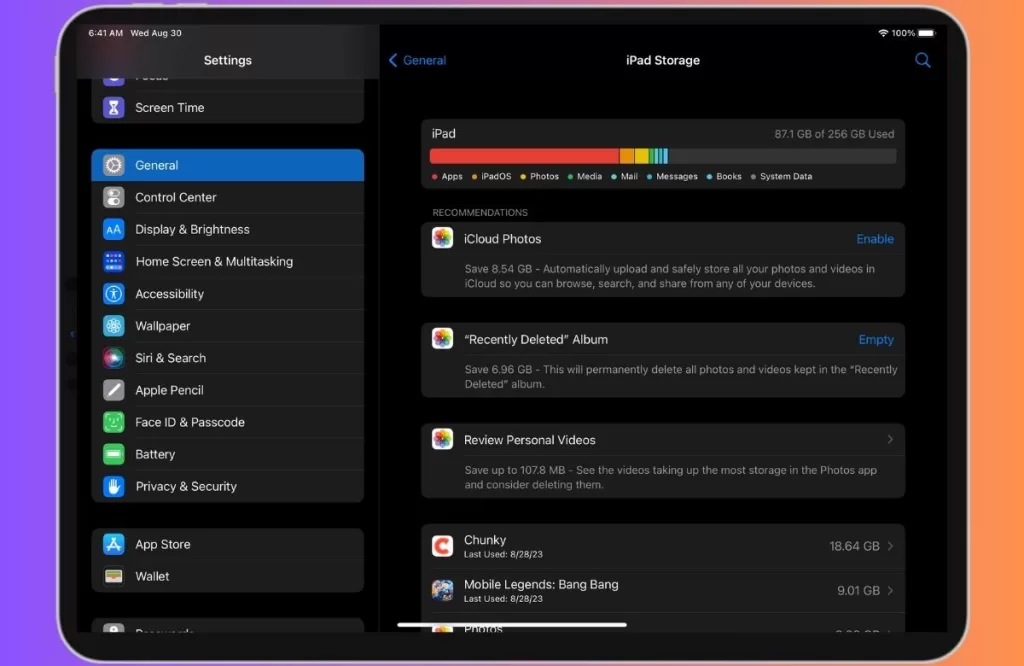Tap iPad Storage page title

pyautogui.click(x=662, y=60)
